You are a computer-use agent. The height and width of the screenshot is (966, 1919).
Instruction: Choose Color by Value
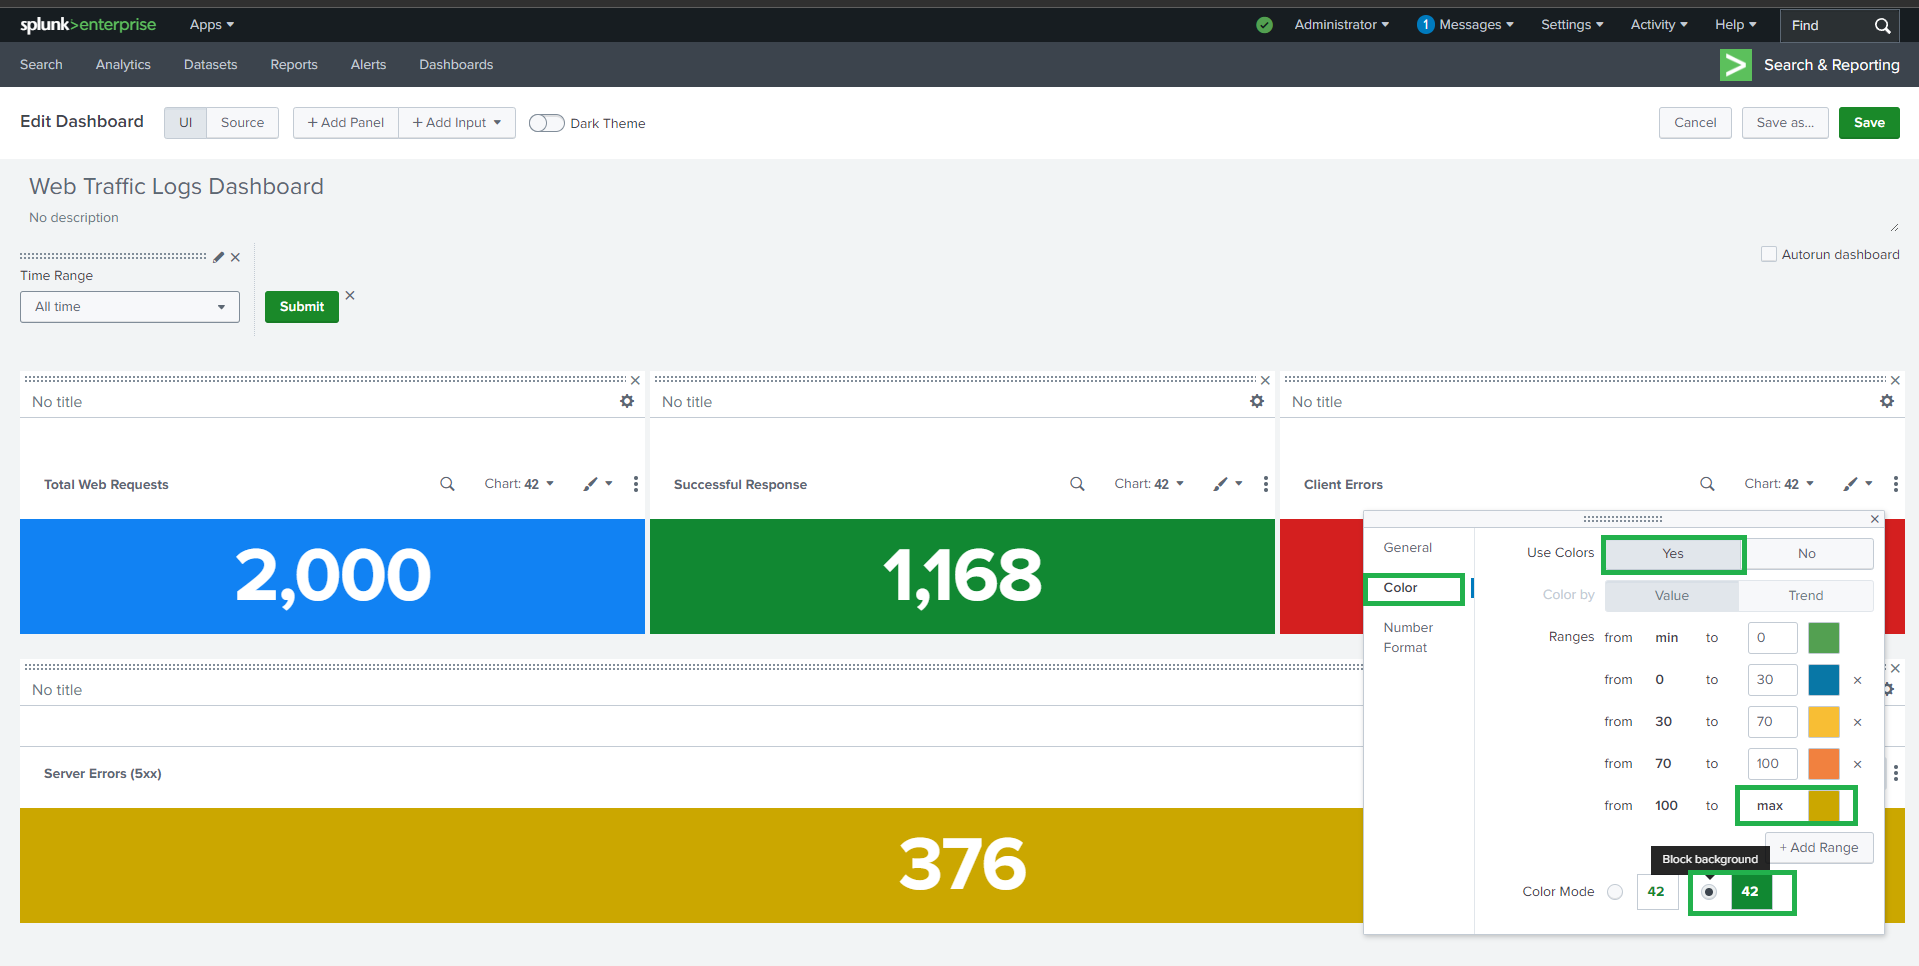[1672, 596]
